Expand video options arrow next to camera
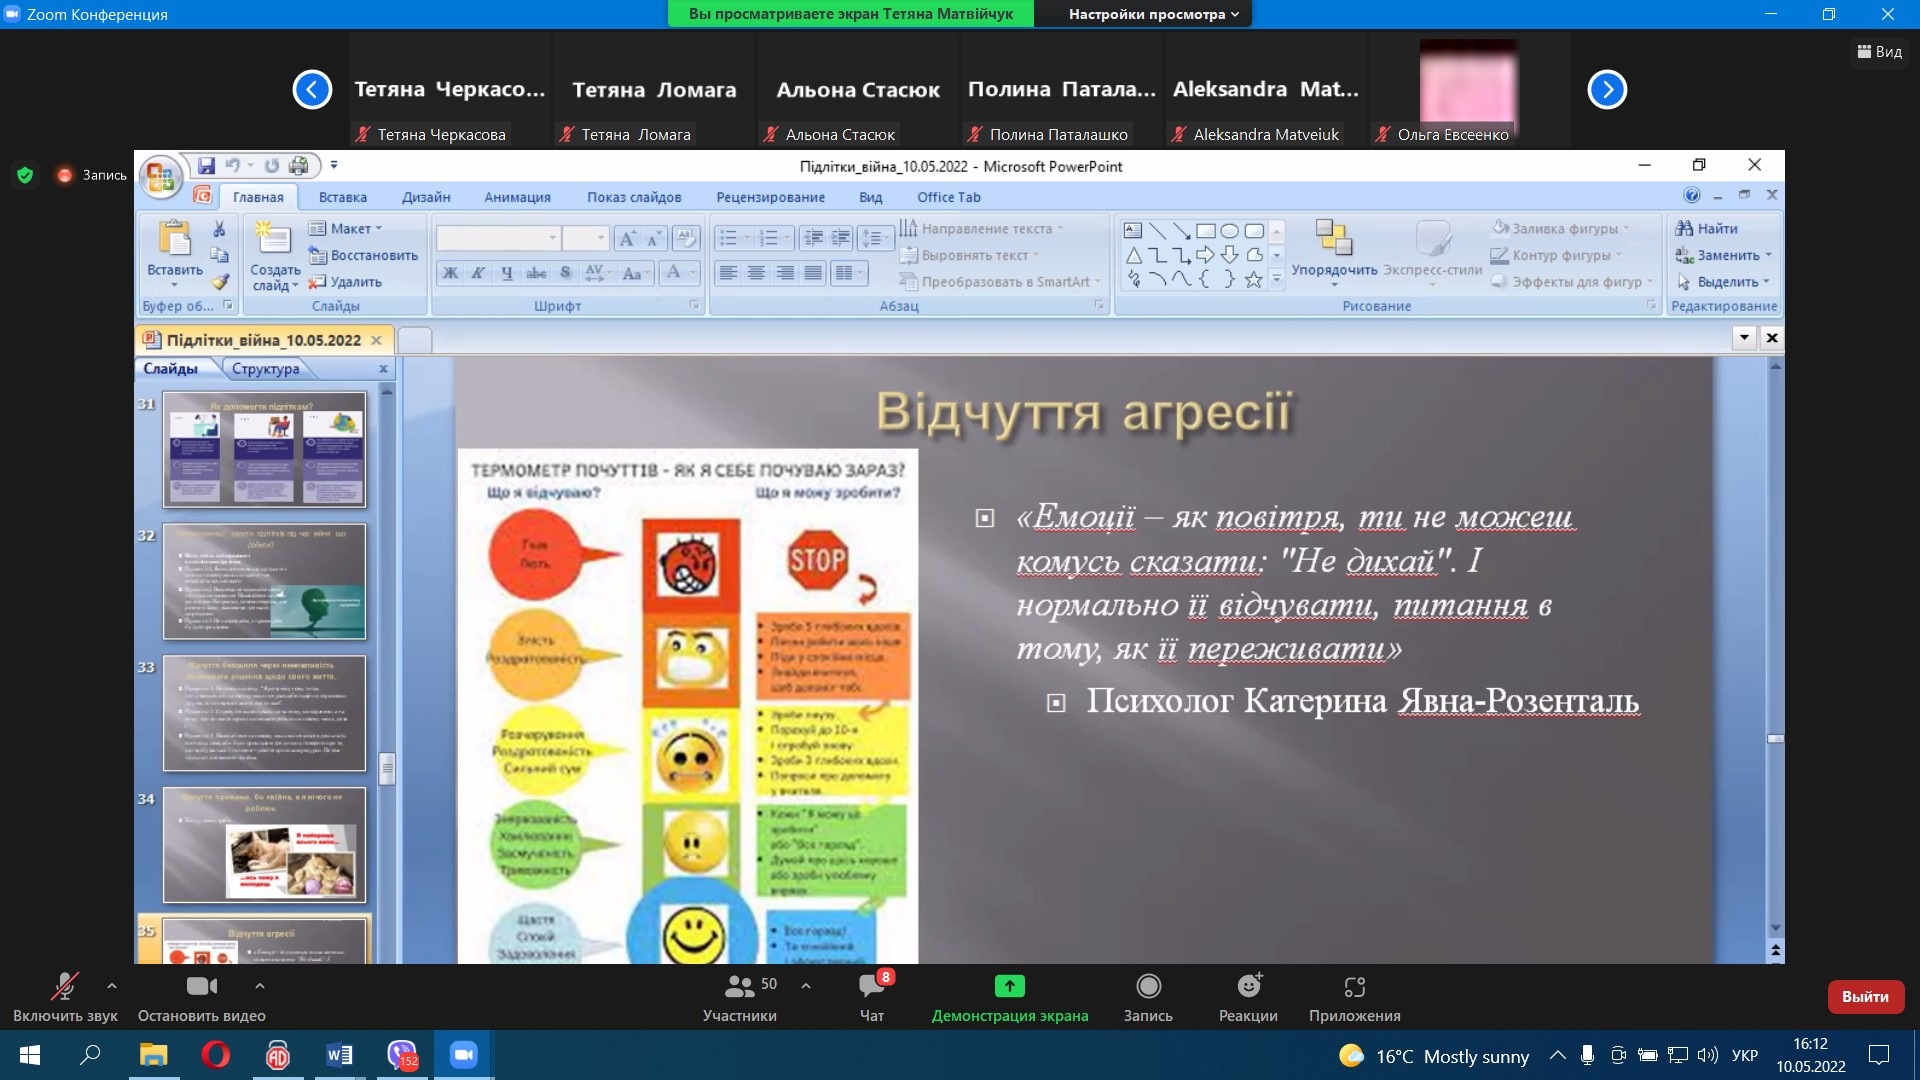The image size is (1920, 1080). 260,986
